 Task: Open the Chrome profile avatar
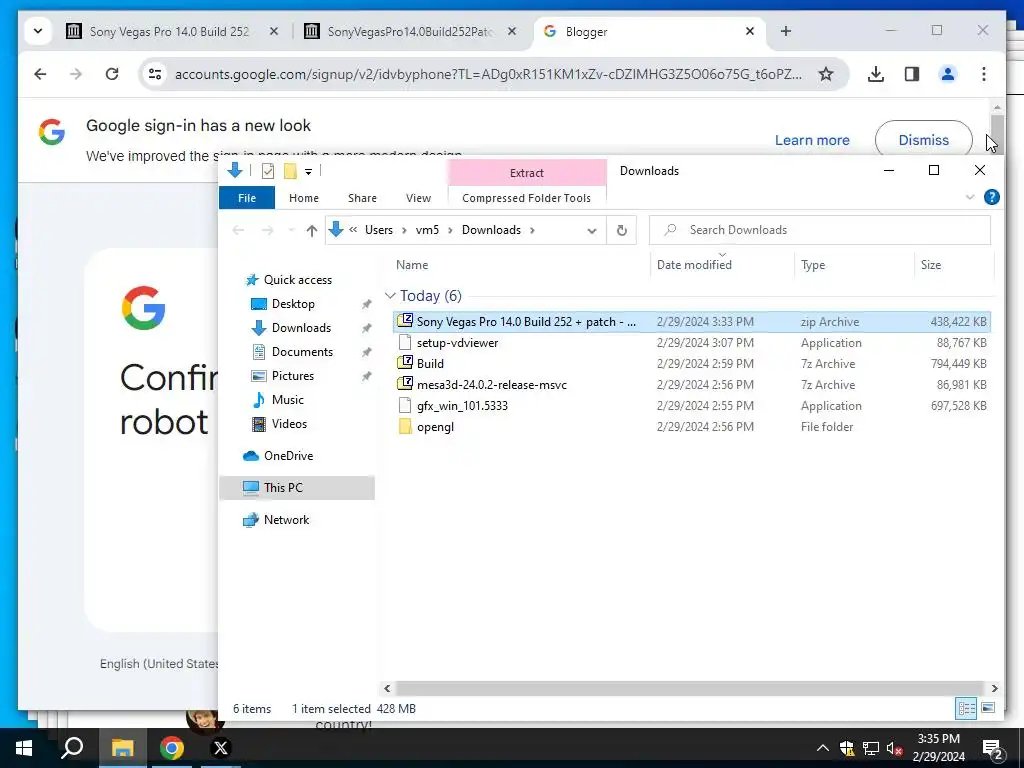[x=948, y=74]
